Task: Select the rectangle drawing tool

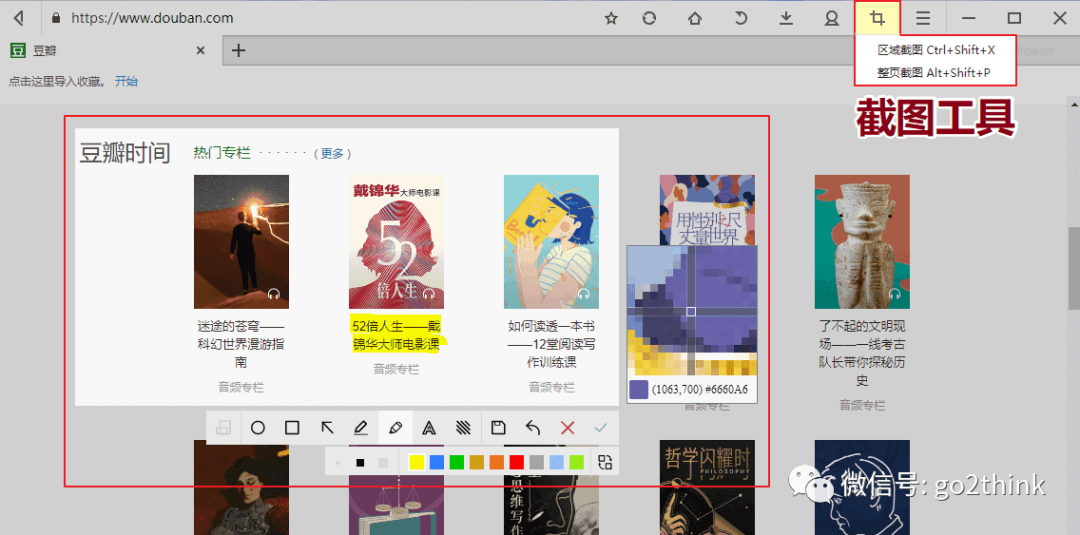Action: [292, 428]
